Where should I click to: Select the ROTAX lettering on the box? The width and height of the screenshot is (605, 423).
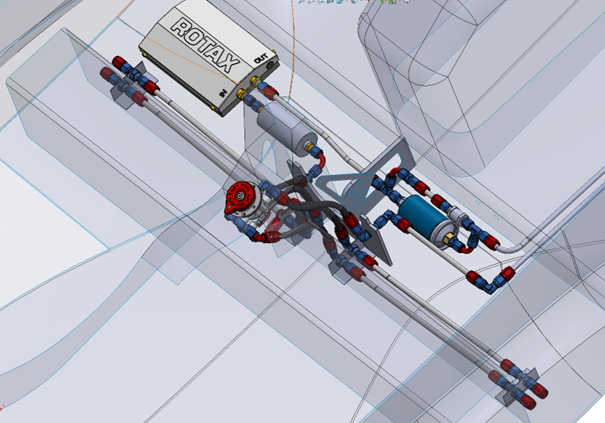pyautogui.click(x=206, y=46)
